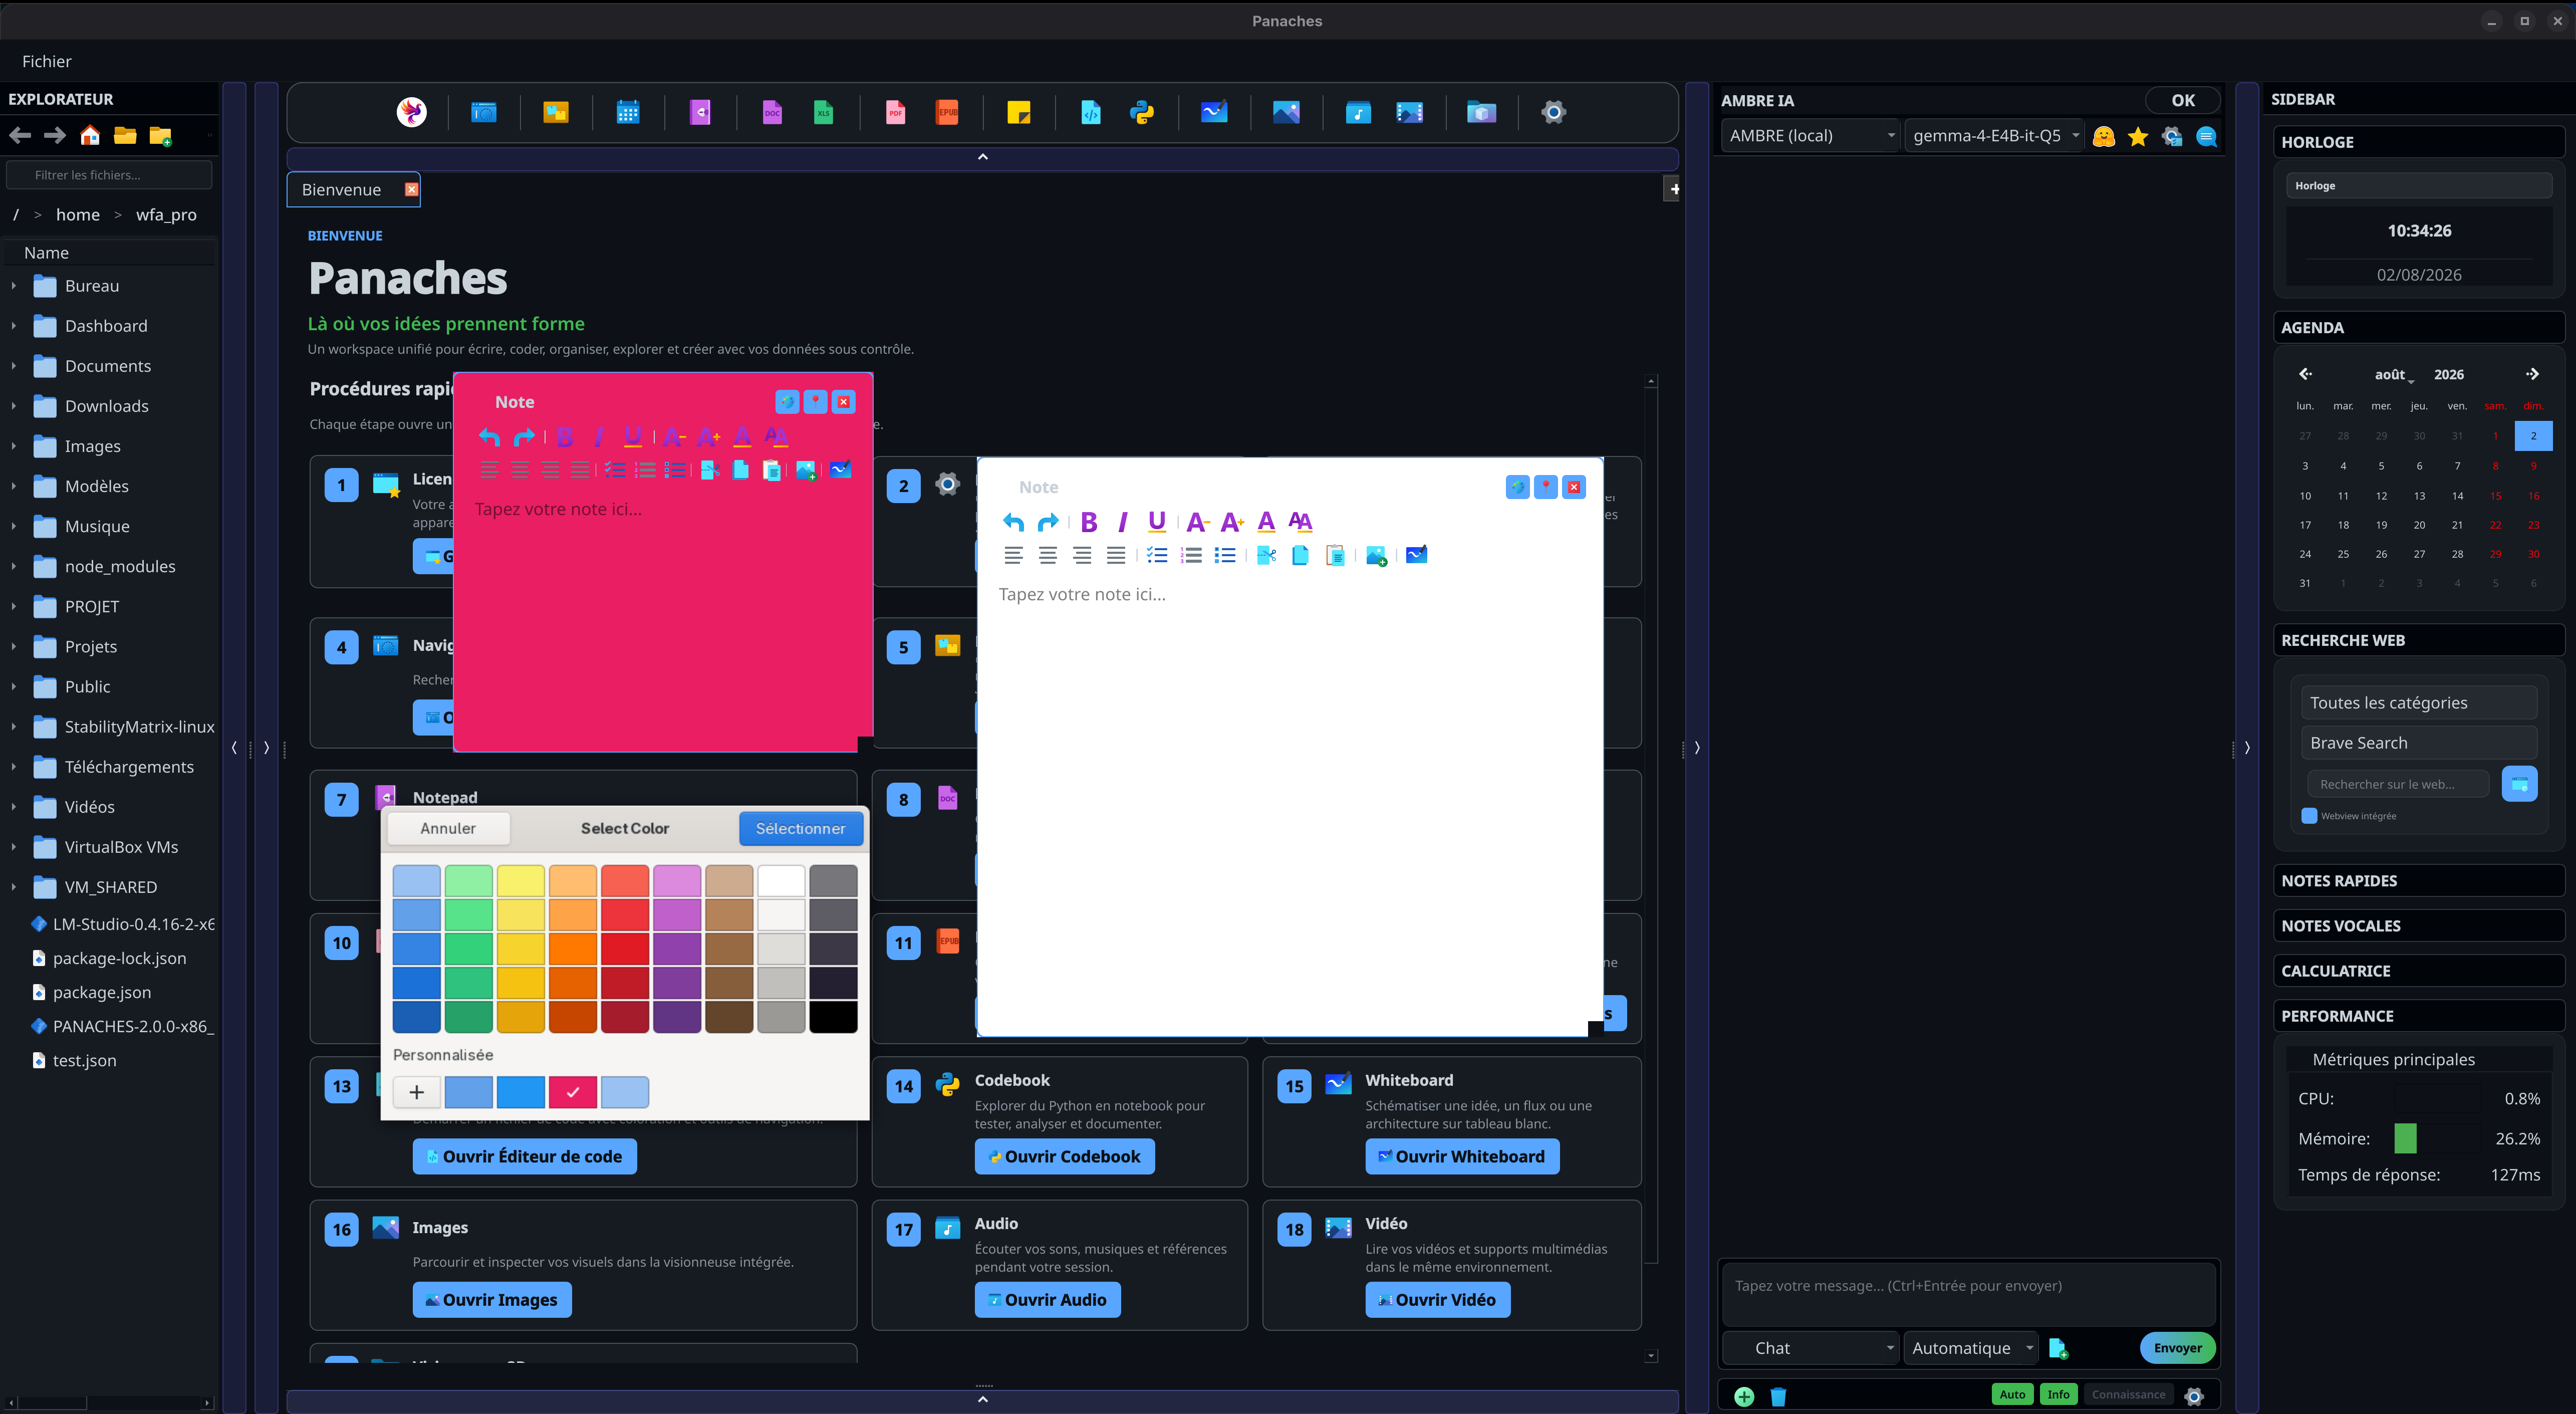Click the Ouvrir Audio button
Image resolution: width=2576 pixels, height=1414 pixels.
(1047, 1300)
